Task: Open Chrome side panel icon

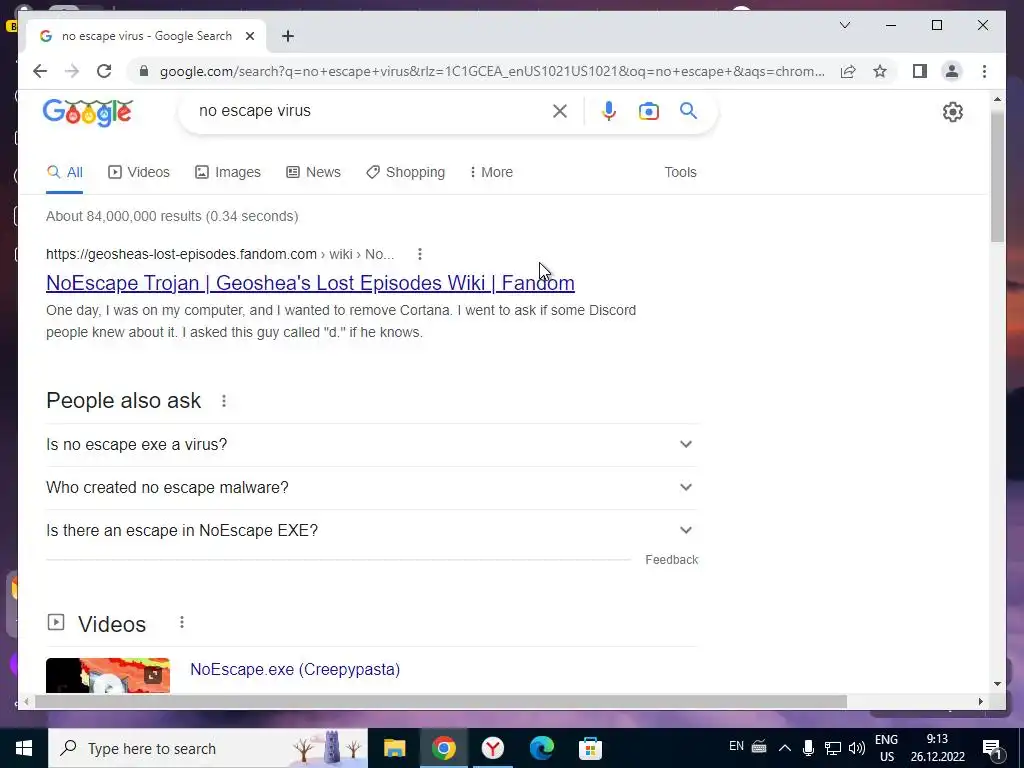Action: click(x=920, y=71)
